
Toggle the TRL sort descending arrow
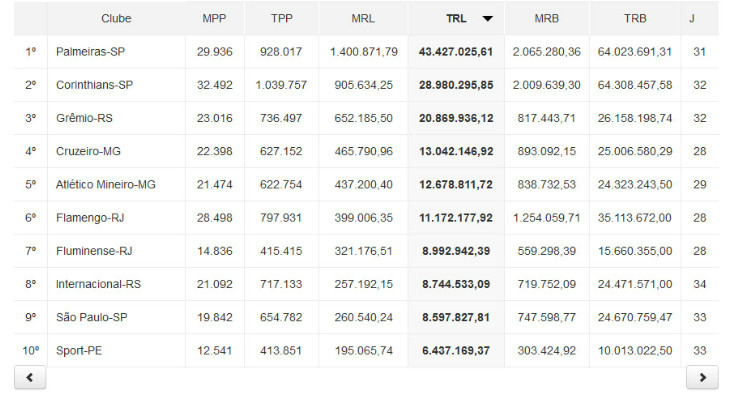[x=487, y=19]
